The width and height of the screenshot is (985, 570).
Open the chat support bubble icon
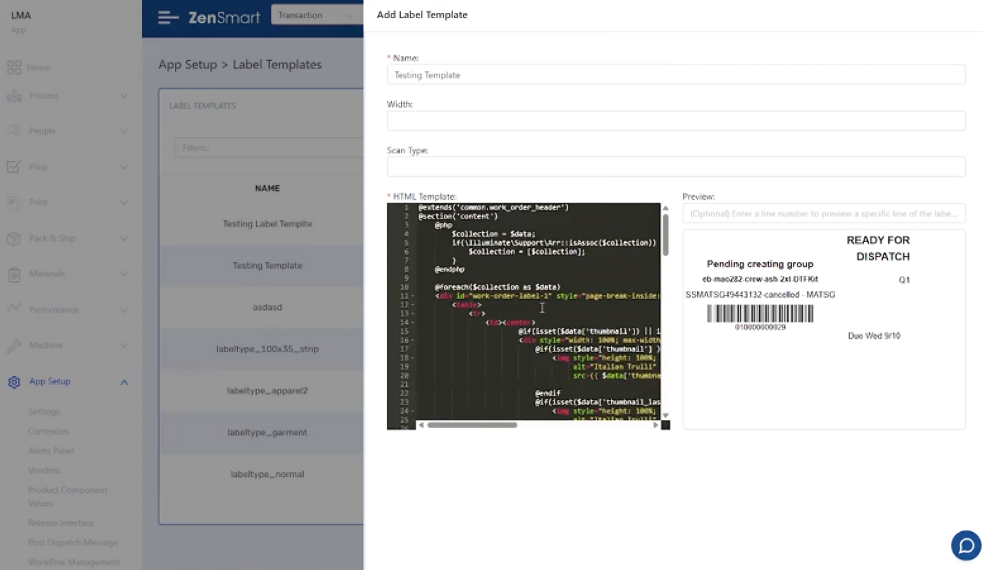pos(966,545)
